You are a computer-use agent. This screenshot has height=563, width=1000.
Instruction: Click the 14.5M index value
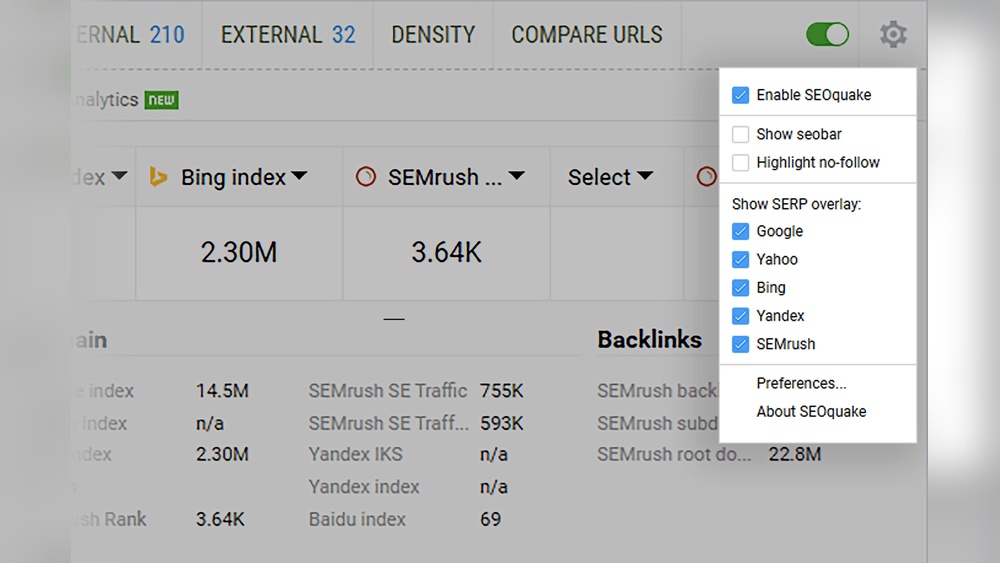222,391
